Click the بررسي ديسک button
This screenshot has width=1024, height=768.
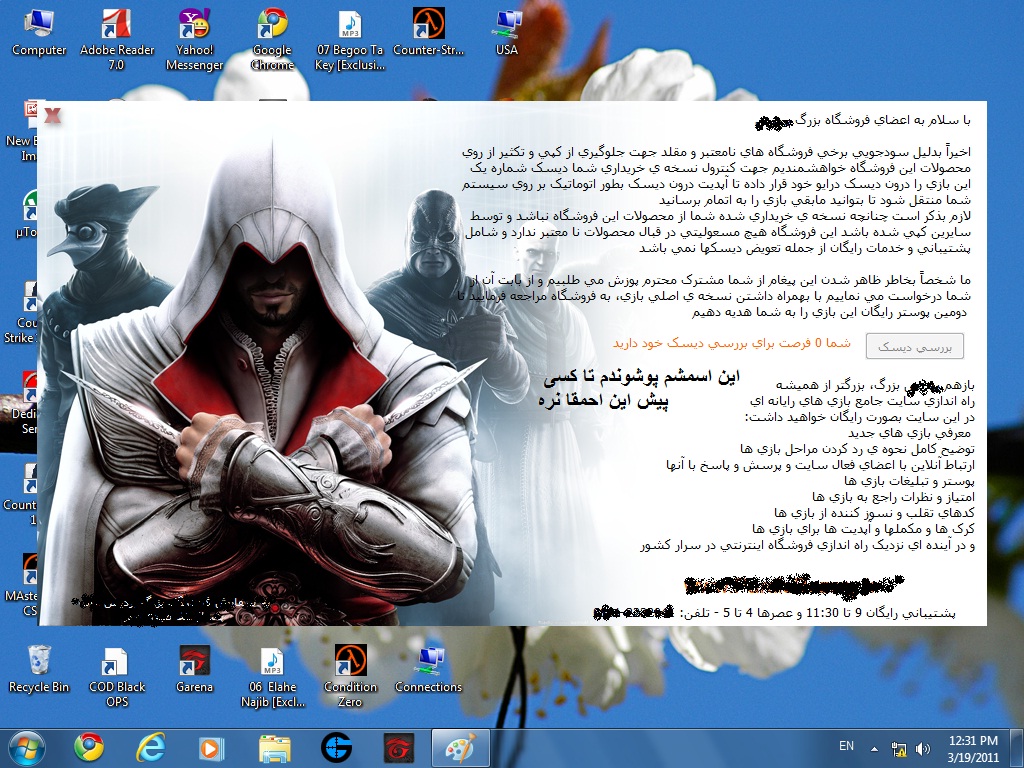coord(914,347)
